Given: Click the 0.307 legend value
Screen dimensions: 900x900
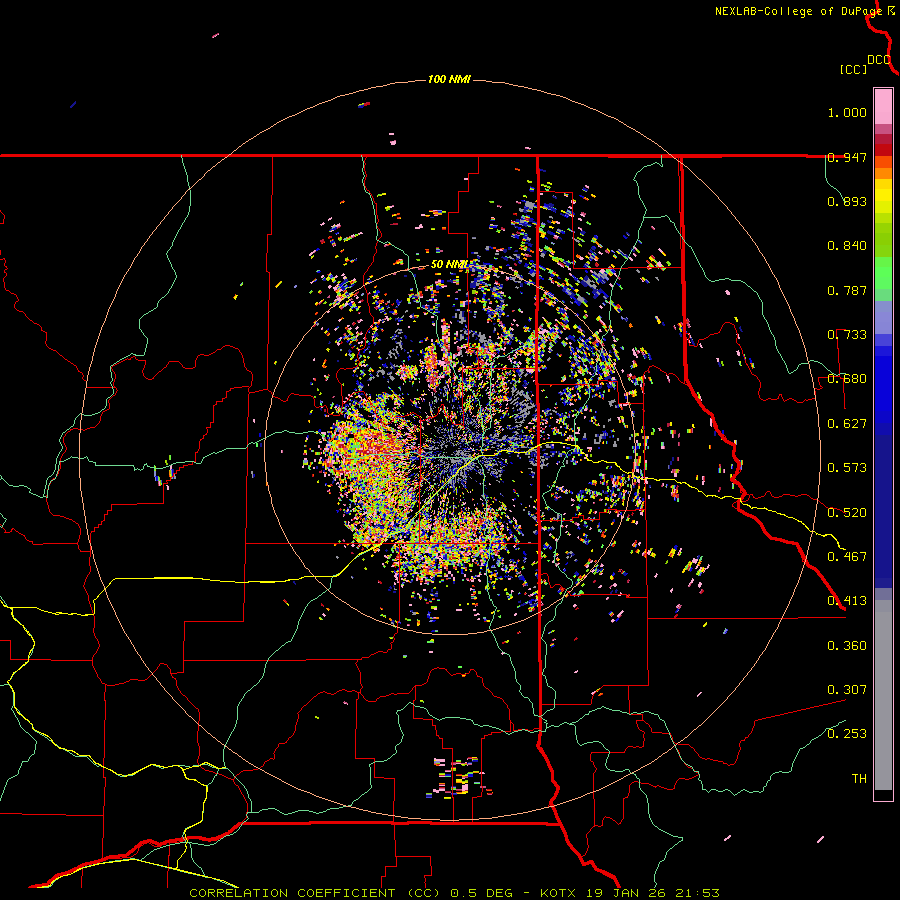Looking at the screenshot, I should (847, 690).
